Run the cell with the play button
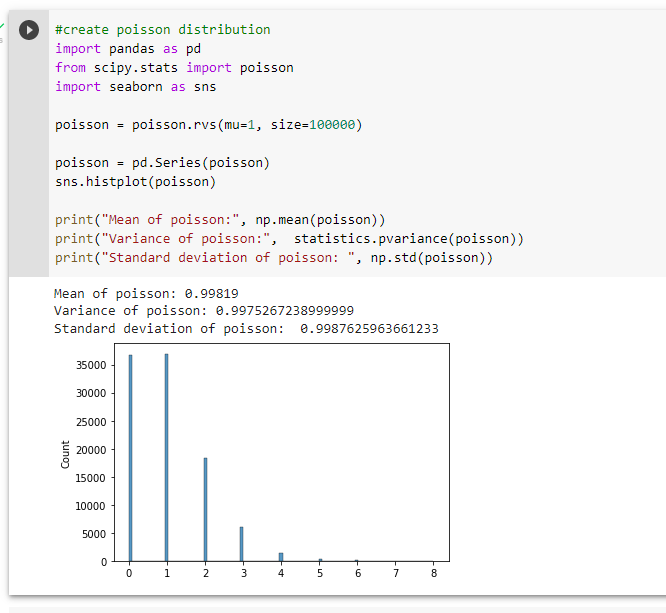666x613 pixels. 29,30
